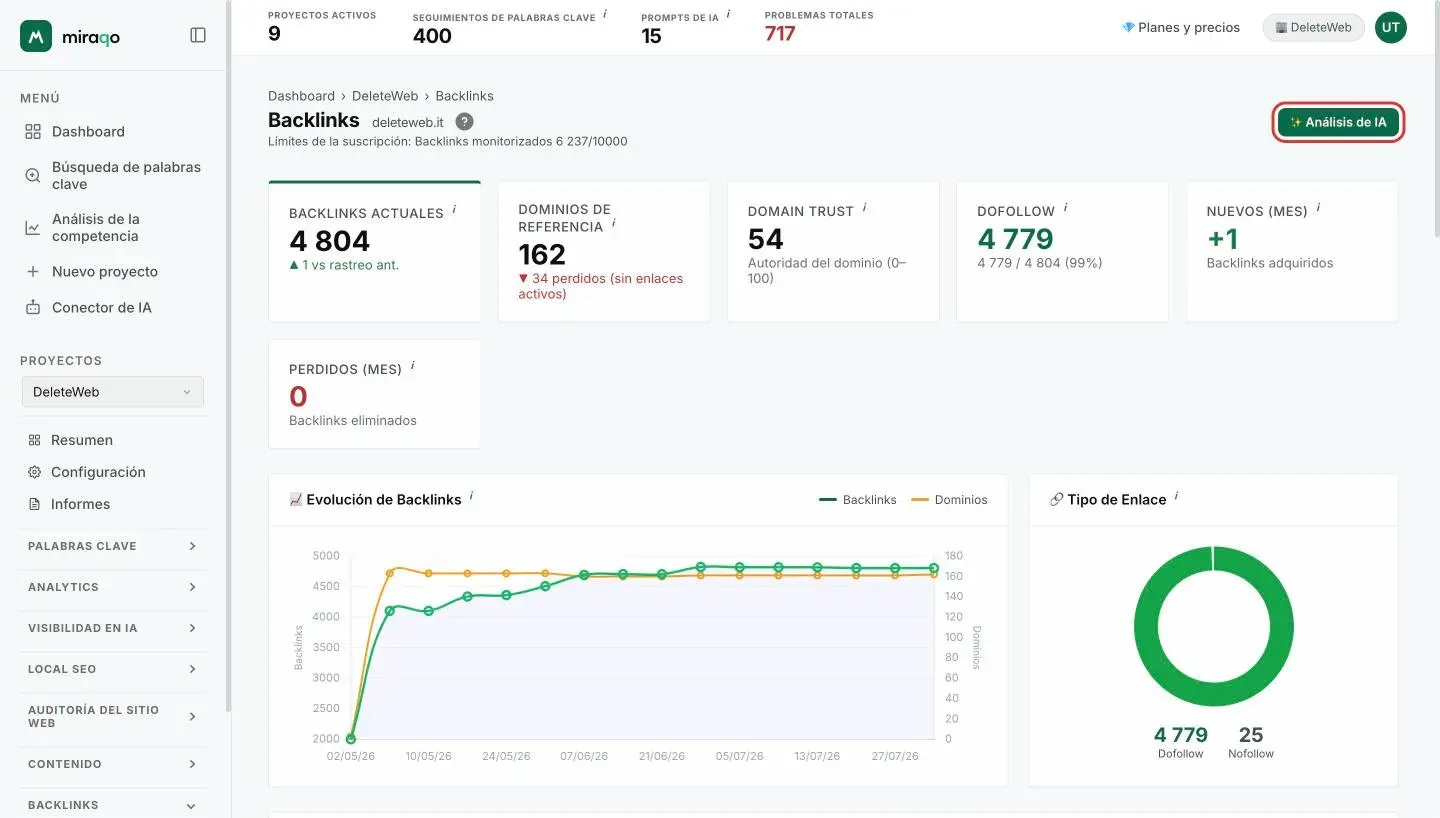Screen dimensions: 1440x818
Task: Expand the Visibilidad en IA section
Action: (x=112, y=628)
